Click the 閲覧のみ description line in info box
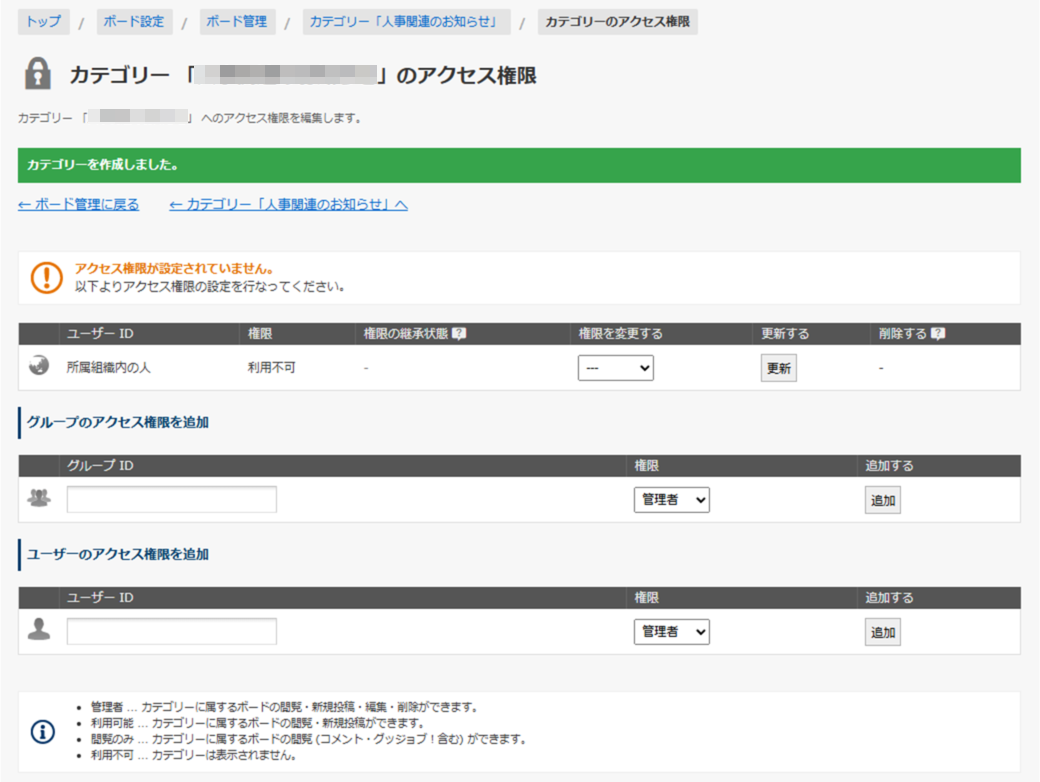Viewport: 1040px width, 782px height. (308, 739)
